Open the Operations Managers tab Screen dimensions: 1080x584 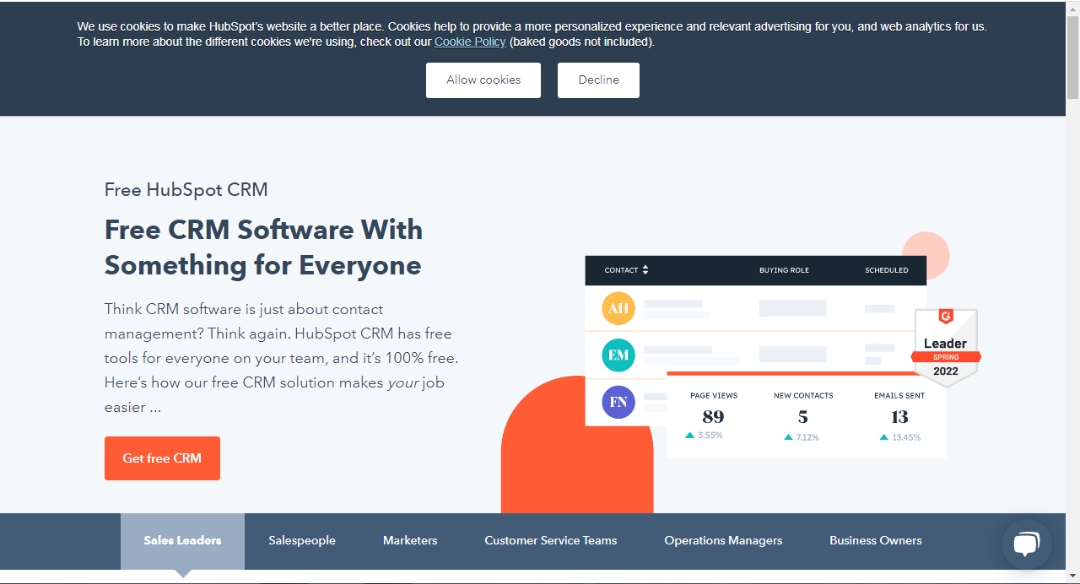click(x=723, y=541)
